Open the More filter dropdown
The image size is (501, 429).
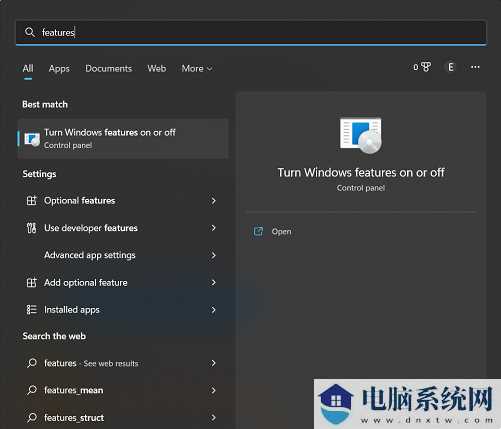click(x=197, y=69)
